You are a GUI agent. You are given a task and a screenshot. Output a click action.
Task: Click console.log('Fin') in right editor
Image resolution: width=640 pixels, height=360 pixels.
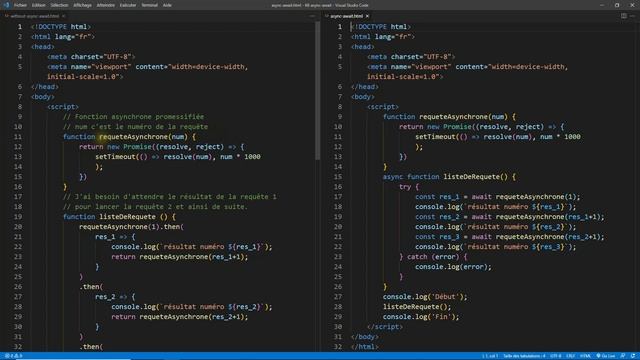[421, 317]
